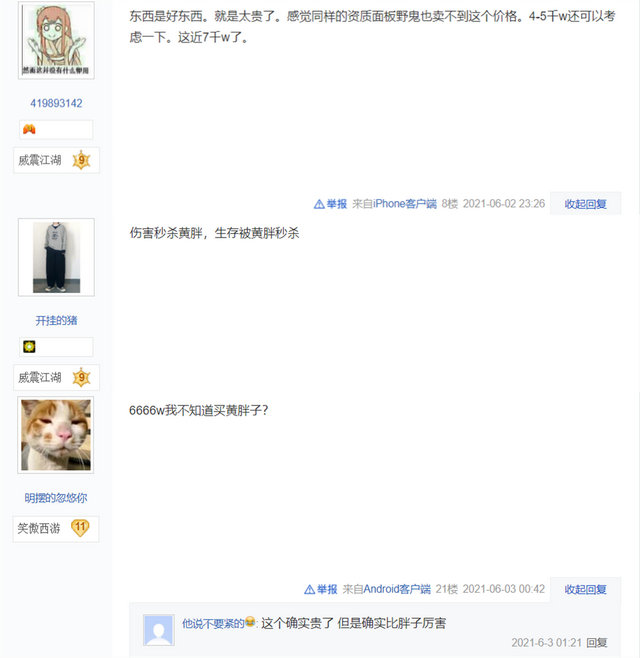Viewport: 640px width, 658px height.
Task: Open the profile link 明摆的忽悠你
Action: [56, 498]
